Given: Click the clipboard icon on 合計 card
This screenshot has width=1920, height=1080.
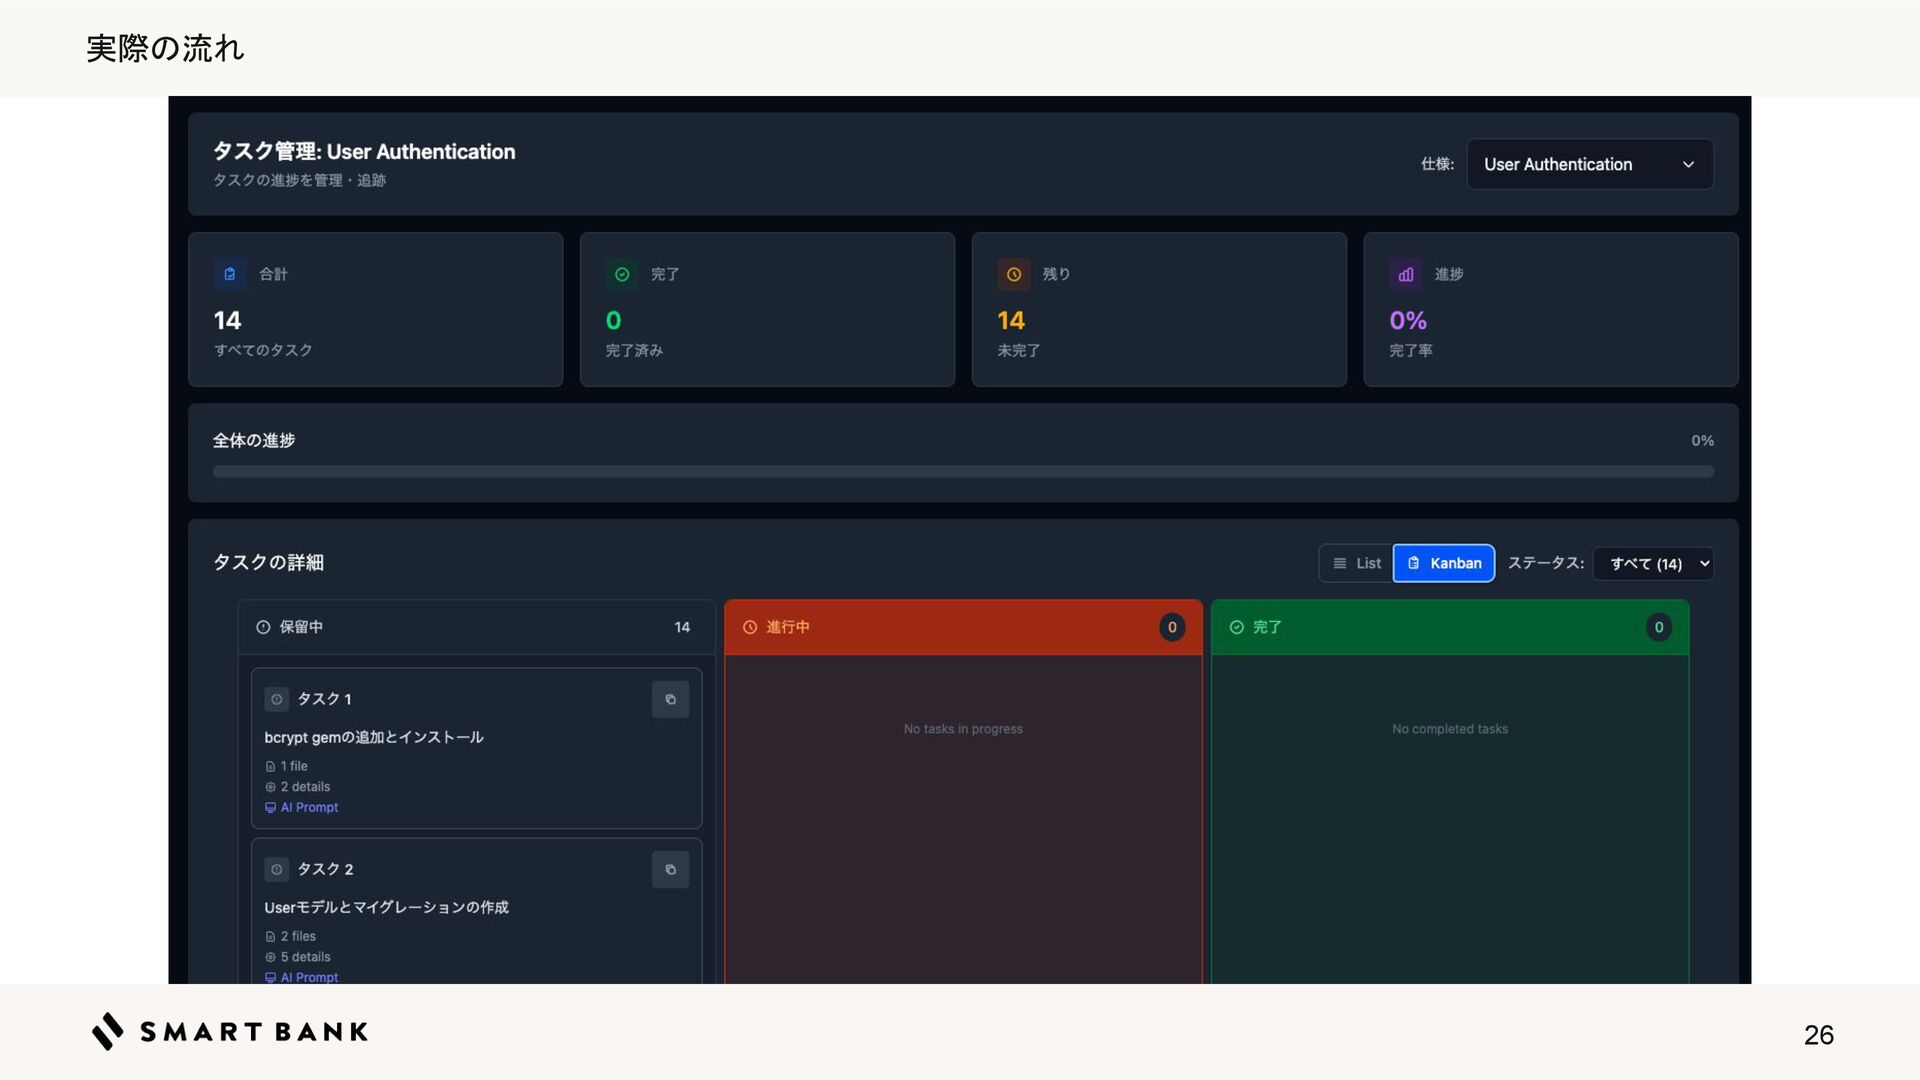Looking at the screenshot, I should (x=229, y=274).
